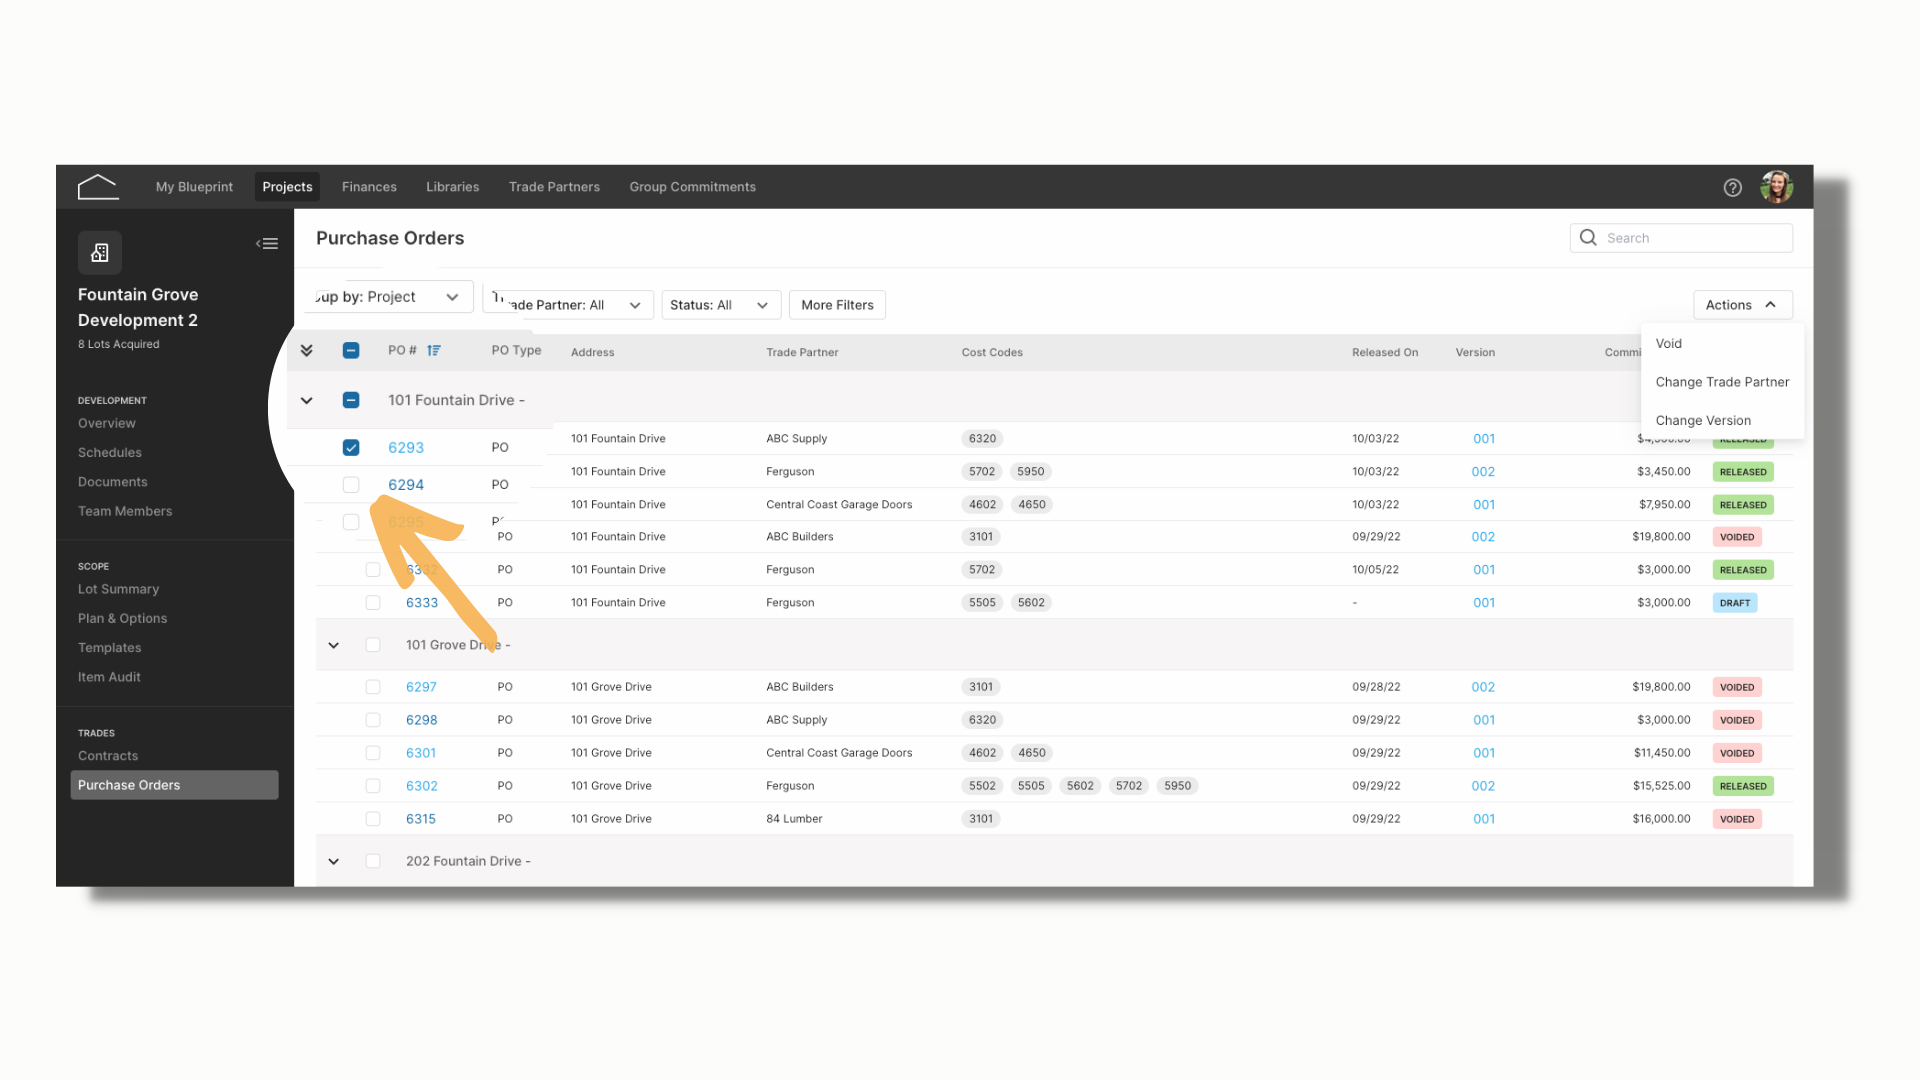
Task: Click the development building icon
Action: [100, 253]
